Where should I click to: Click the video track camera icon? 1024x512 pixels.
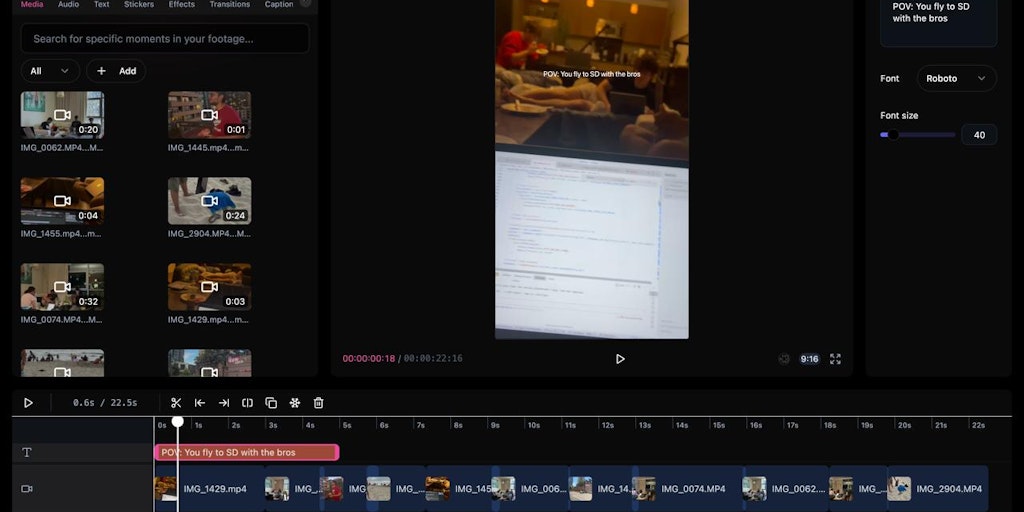27,488
